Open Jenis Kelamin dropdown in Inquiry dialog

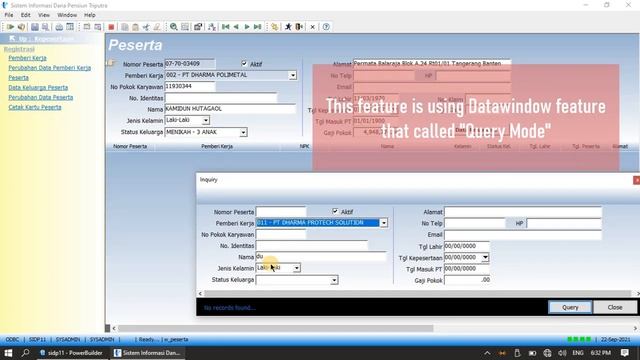(297, 268)
